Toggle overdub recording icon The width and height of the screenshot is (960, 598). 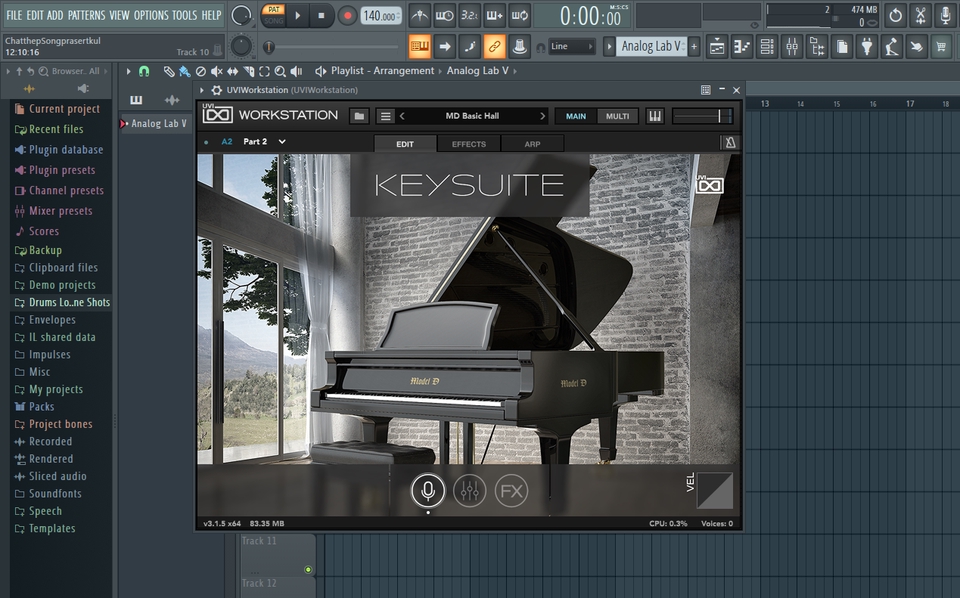point(495,15)
